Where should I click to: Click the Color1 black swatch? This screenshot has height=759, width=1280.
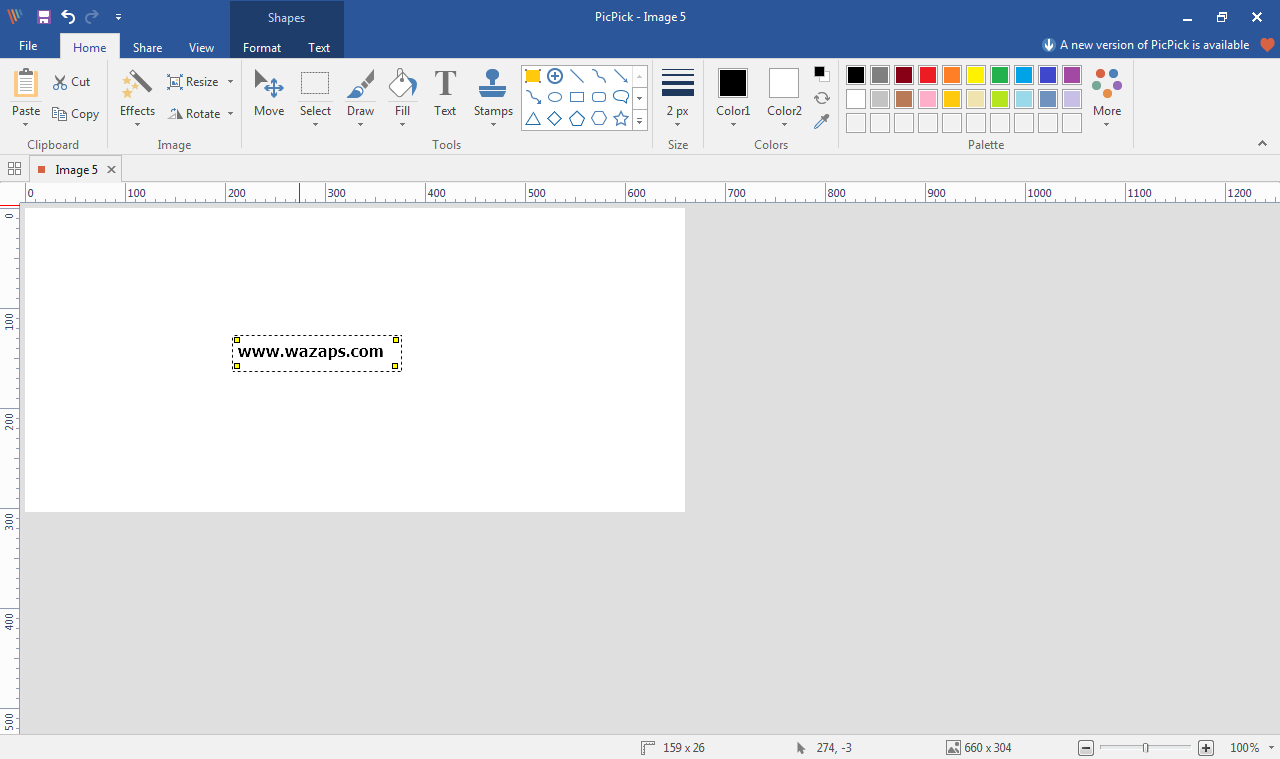[x=733, y=83]
